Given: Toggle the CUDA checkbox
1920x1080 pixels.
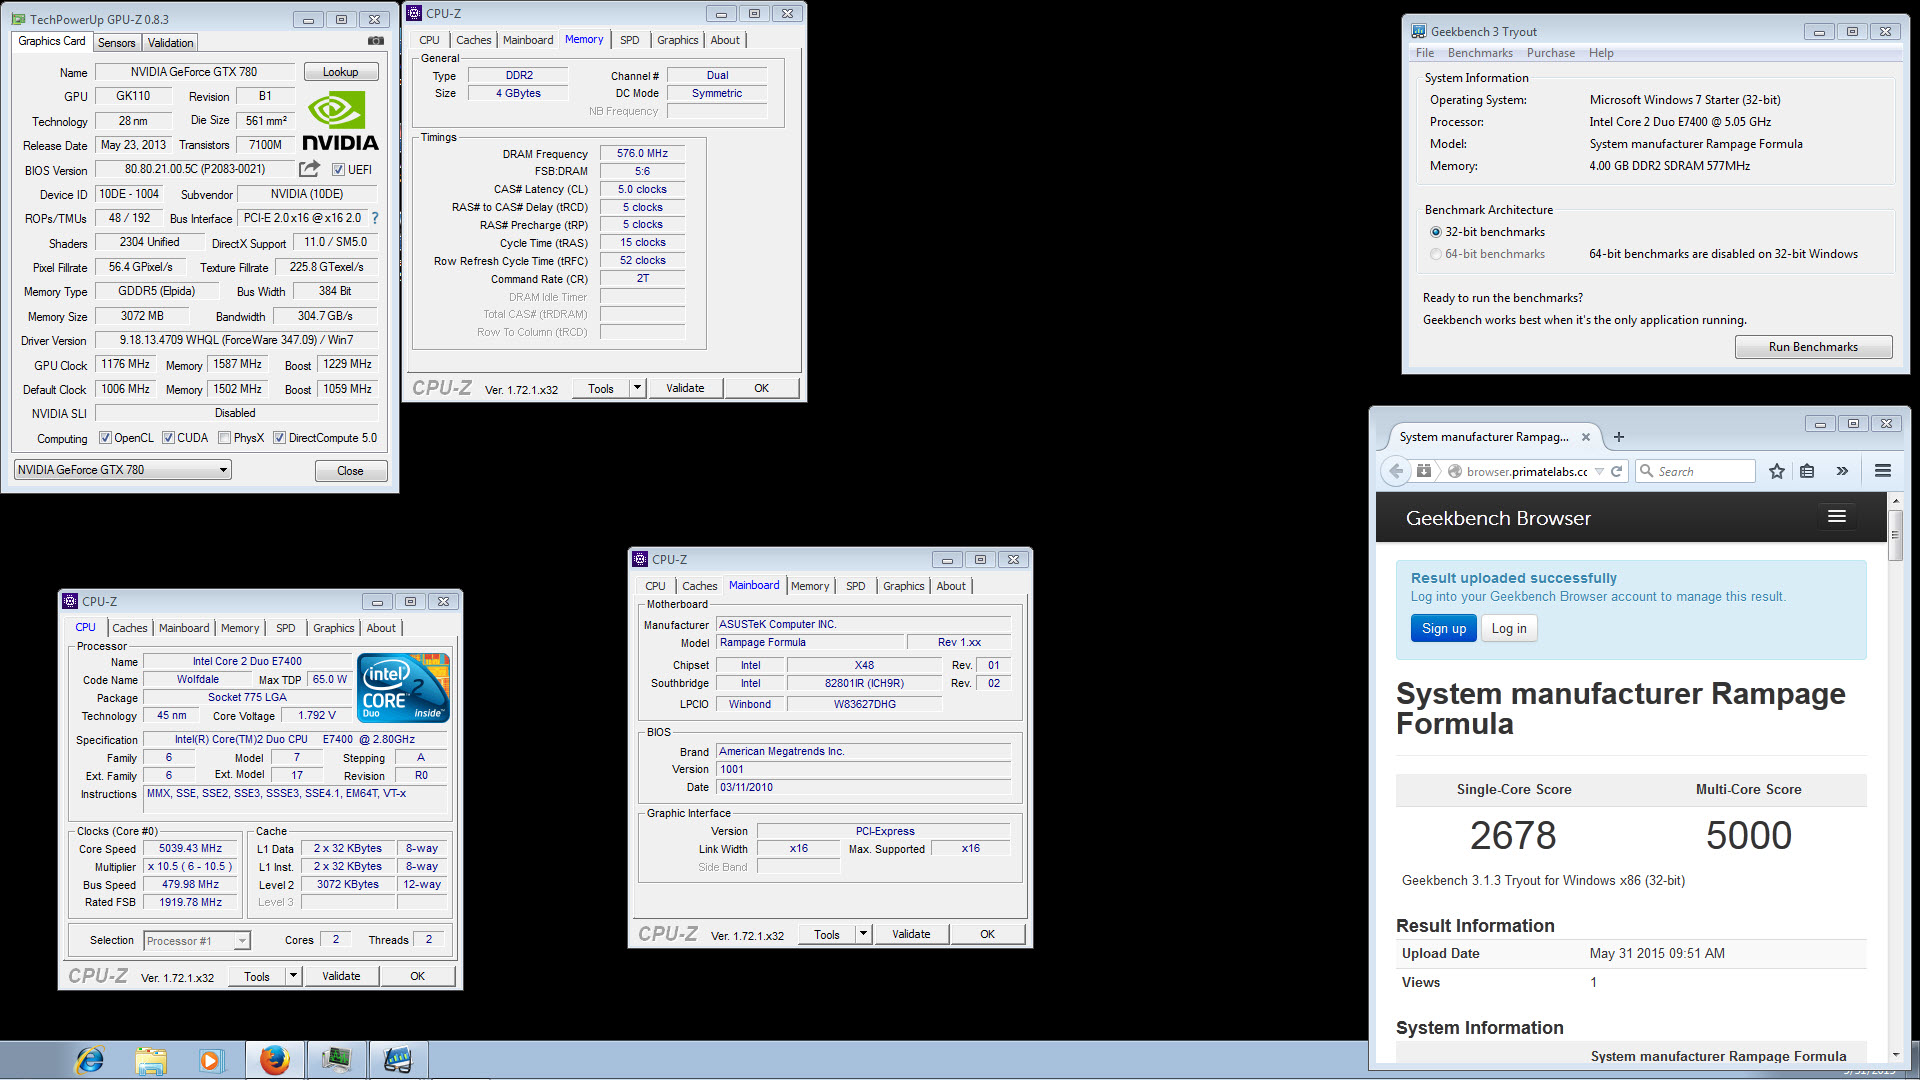Looking at the screenshot, I should (168, 438).
